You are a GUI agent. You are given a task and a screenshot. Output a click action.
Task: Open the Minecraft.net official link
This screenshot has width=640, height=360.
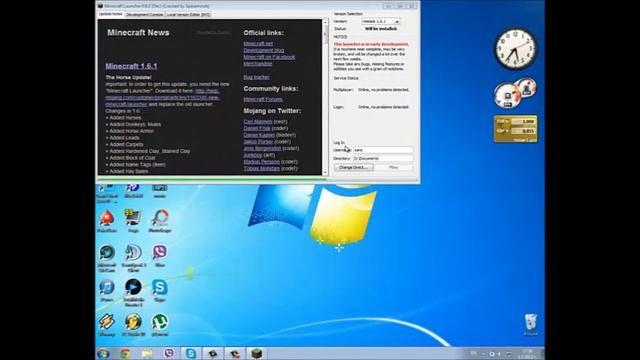pyautogui.click(x=258, y=44)
